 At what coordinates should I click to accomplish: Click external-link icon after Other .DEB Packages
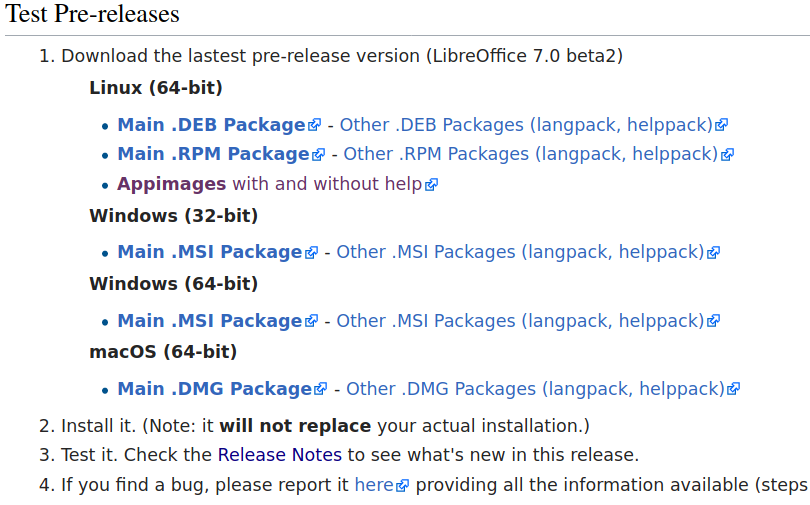pyautogui.click(x=722, y=125)
